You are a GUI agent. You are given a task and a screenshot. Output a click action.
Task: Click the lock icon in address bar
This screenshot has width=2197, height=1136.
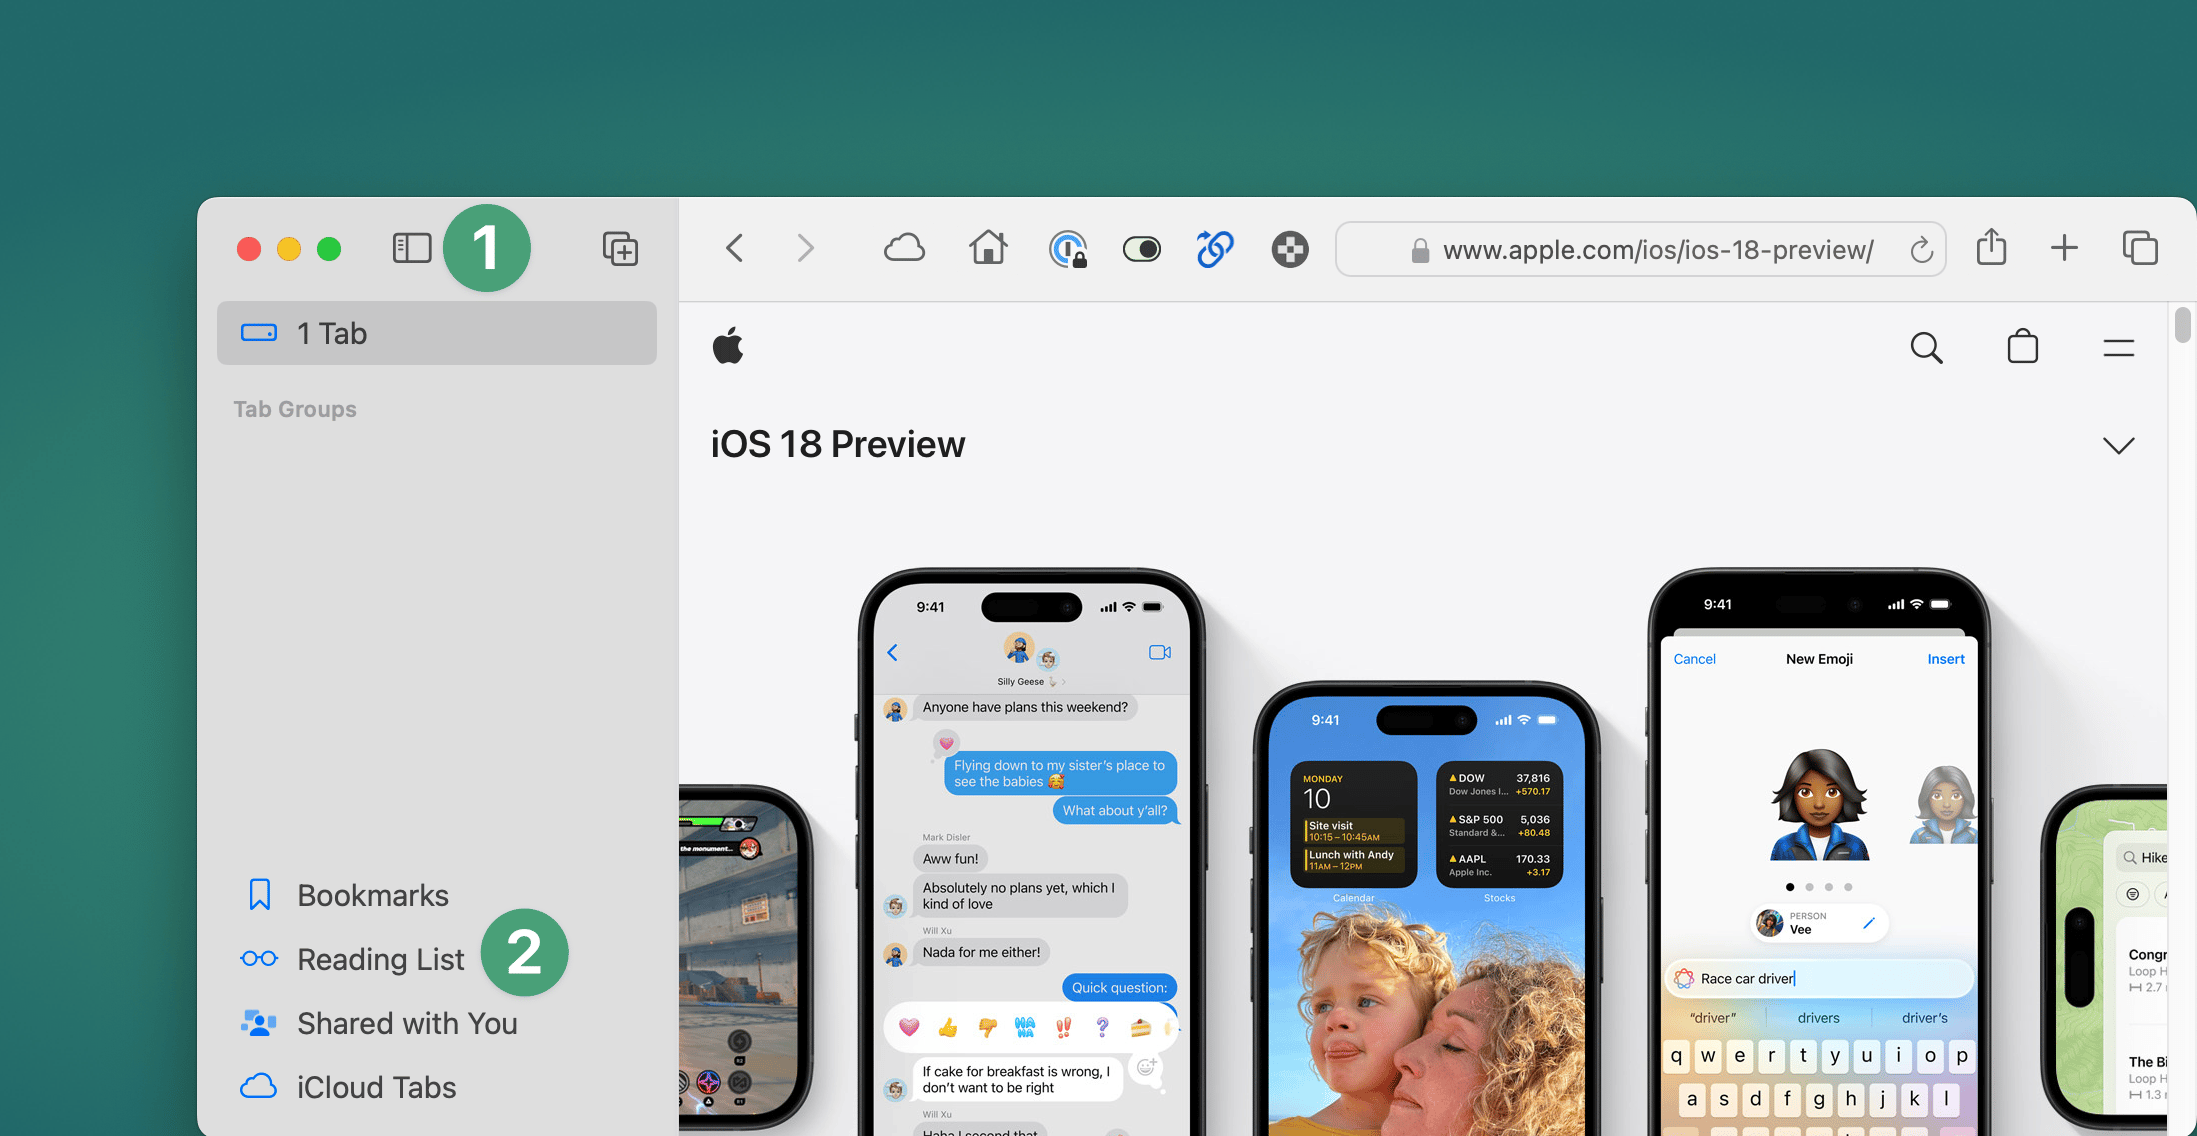click(x=1420, y=250)
